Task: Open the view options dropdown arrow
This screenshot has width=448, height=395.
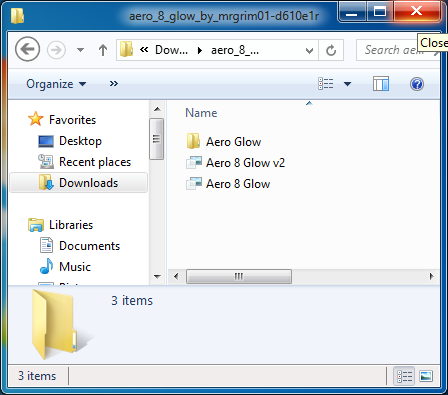Action: pyautogui.click(x=347, y=84)
